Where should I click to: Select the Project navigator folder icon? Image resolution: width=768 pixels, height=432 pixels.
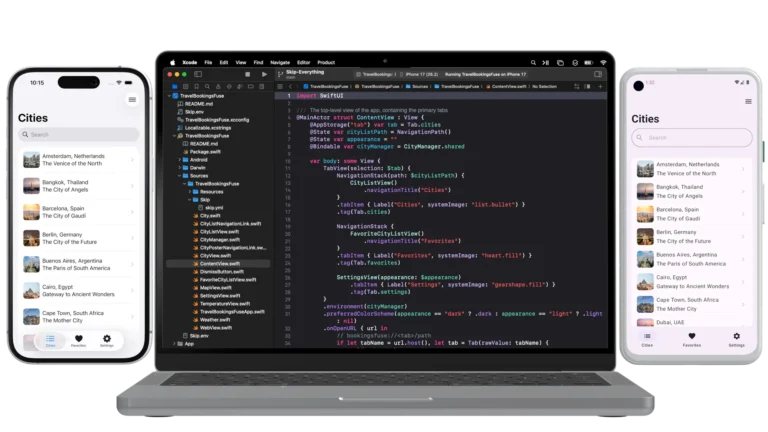click(175, 86)
